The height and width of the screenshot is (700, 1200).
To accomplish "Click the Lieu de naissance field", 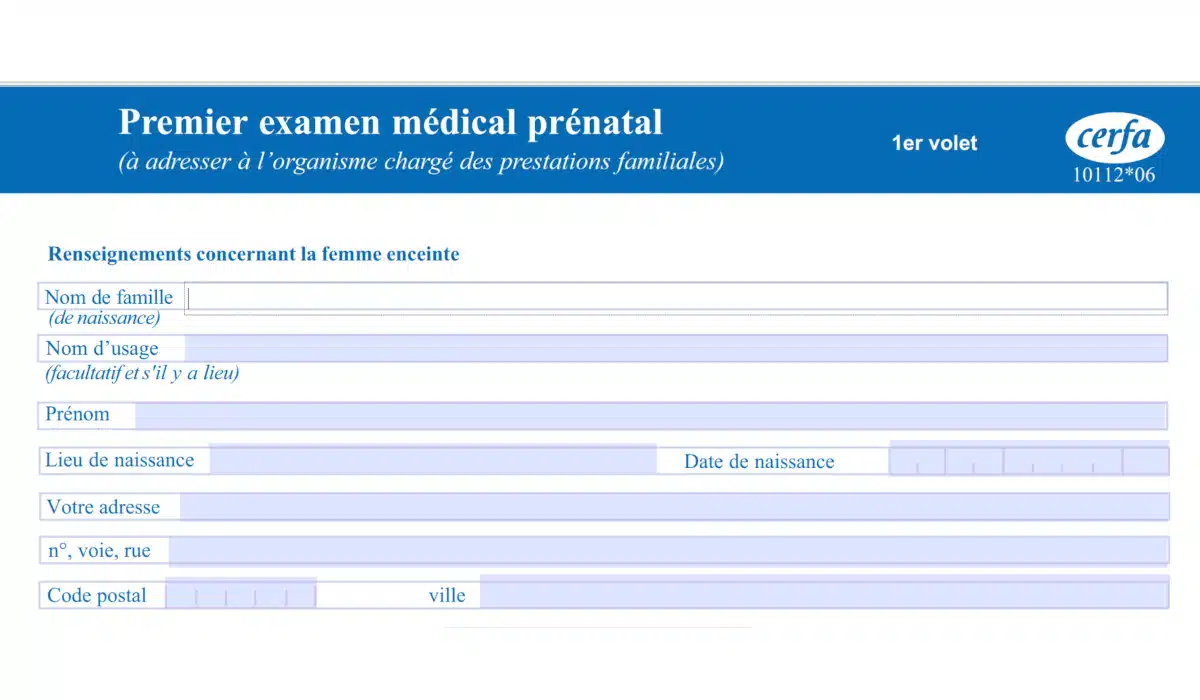I will coord(432,461).
